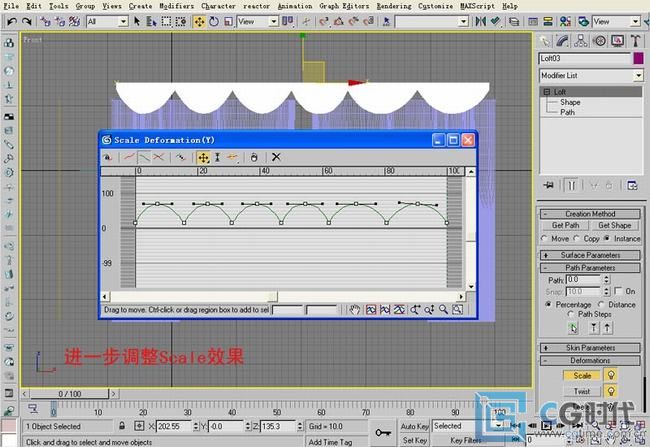This screenshot has height=447, width=650.
Task: Collapse the Path Parameters rollout
Action: [x=590, y=268]
